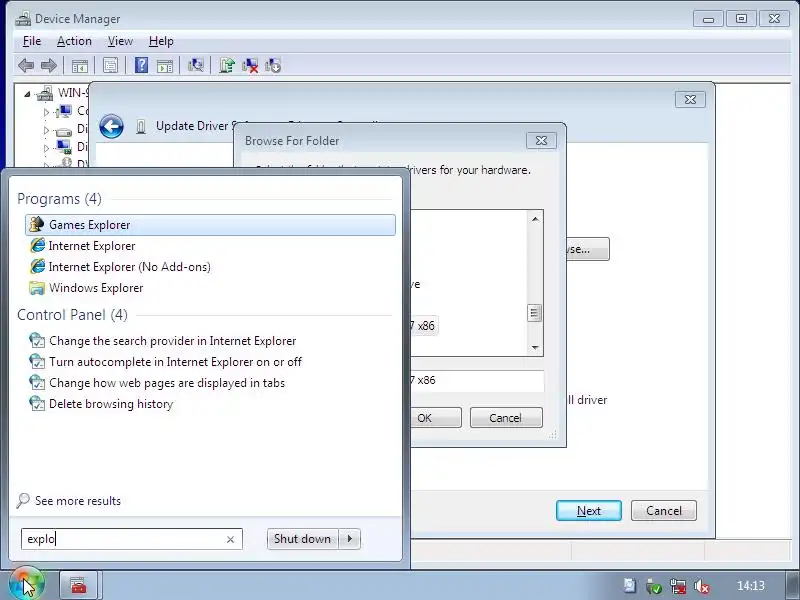This screenshot has height=600, width=800.
Task: Click See more results link
Action: pos(78,501)
